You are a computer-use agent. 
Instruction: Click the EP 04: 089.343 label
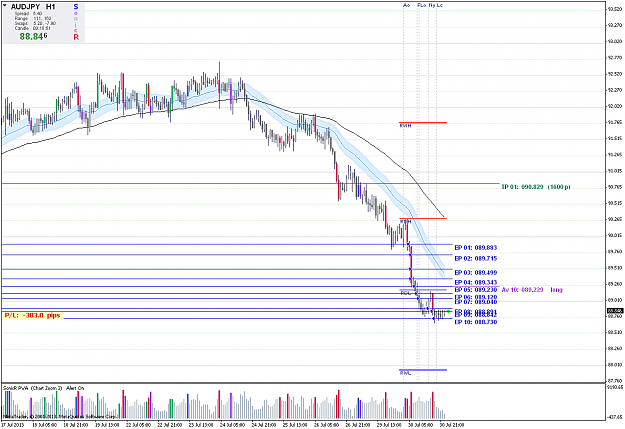click(476, 282)
